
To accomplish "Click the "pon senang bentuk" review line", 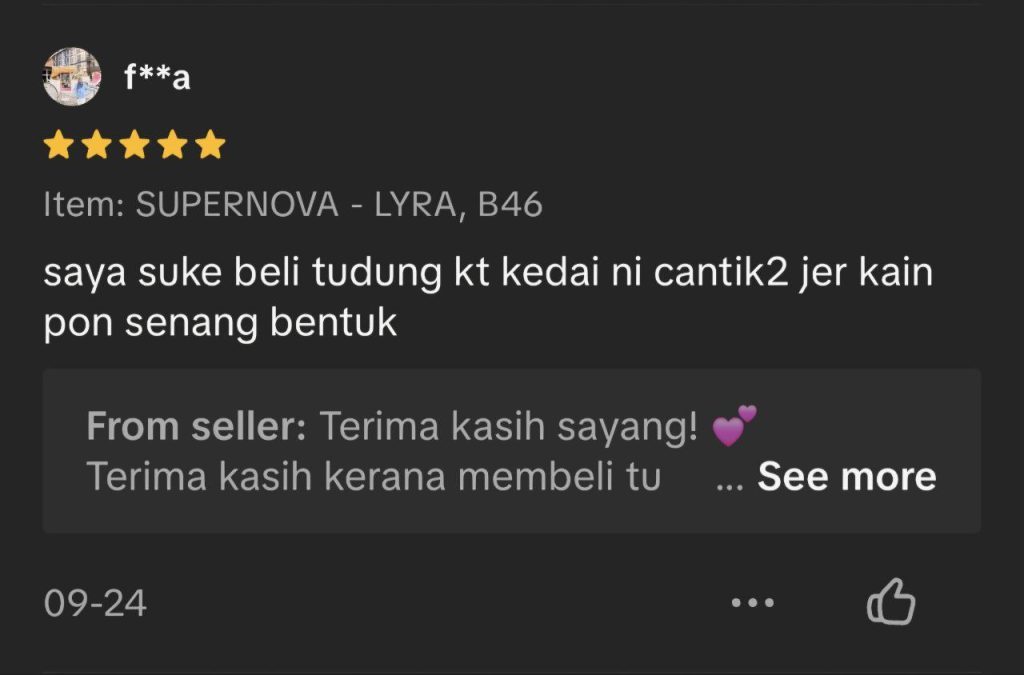I will (220, 323).
